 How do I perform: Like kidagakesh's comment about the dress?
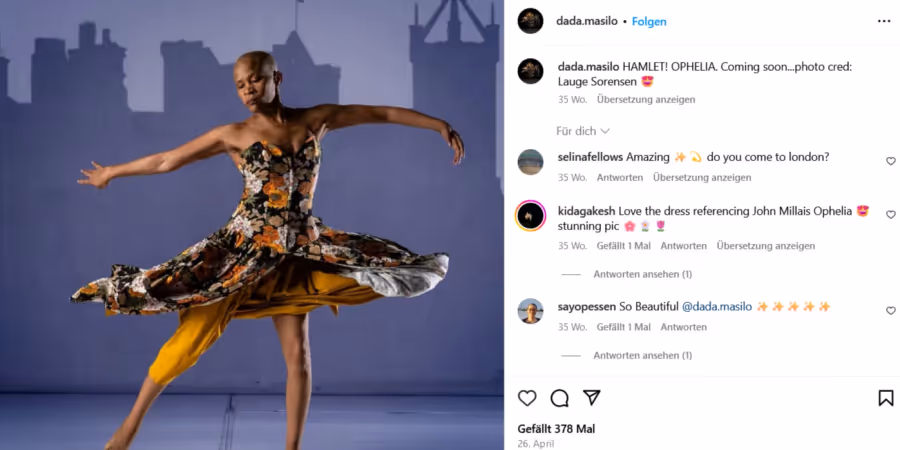click(890, 215)
